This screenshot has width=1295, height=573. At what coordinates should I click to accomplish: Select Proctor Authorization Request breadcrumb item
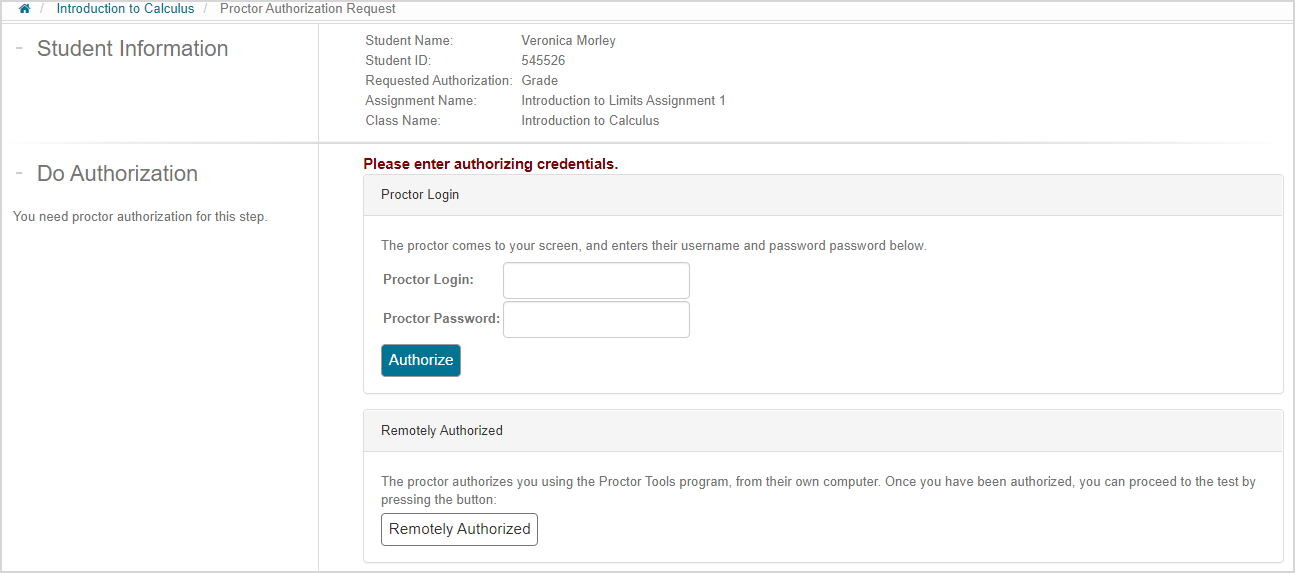(x=307, y=9)
